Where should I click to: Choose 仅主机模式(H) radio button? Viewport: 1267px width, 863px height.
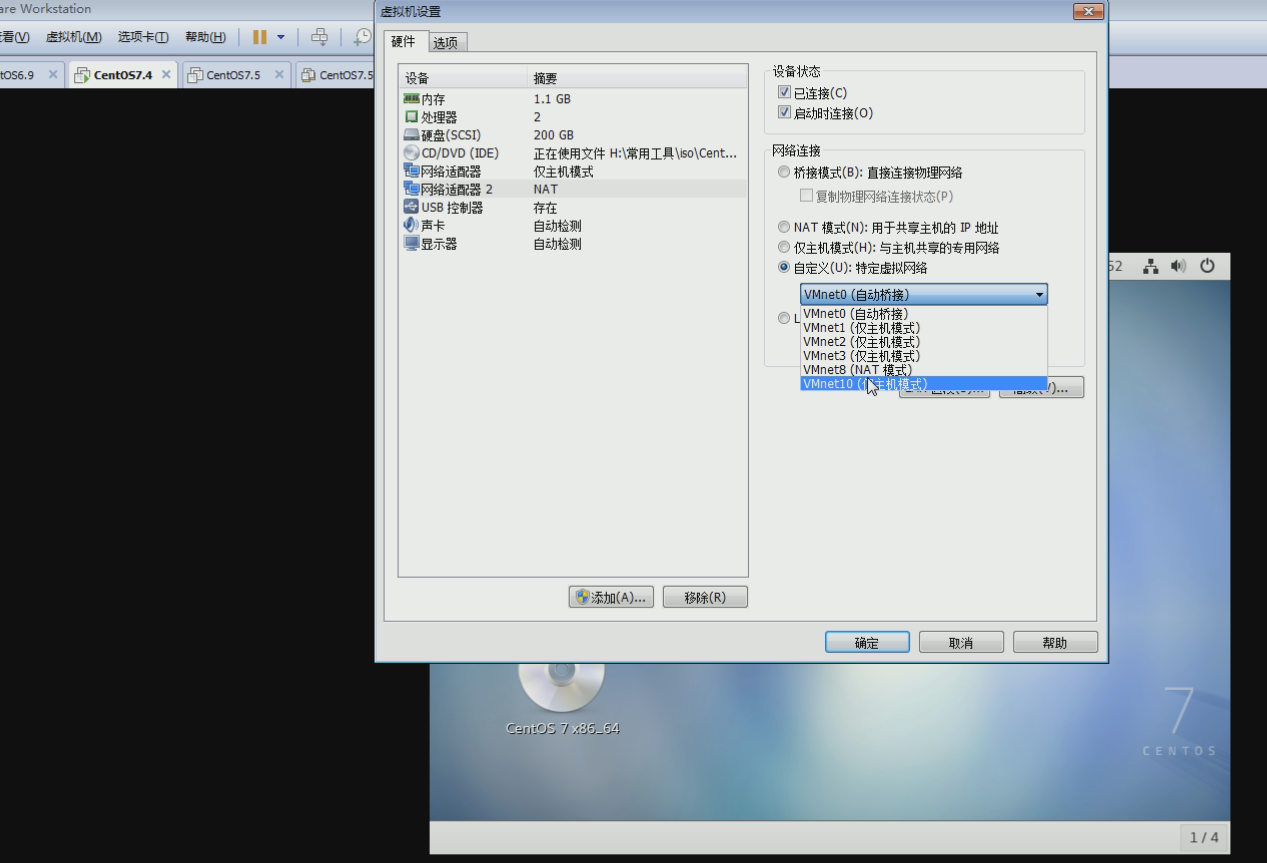click(784, 247)
